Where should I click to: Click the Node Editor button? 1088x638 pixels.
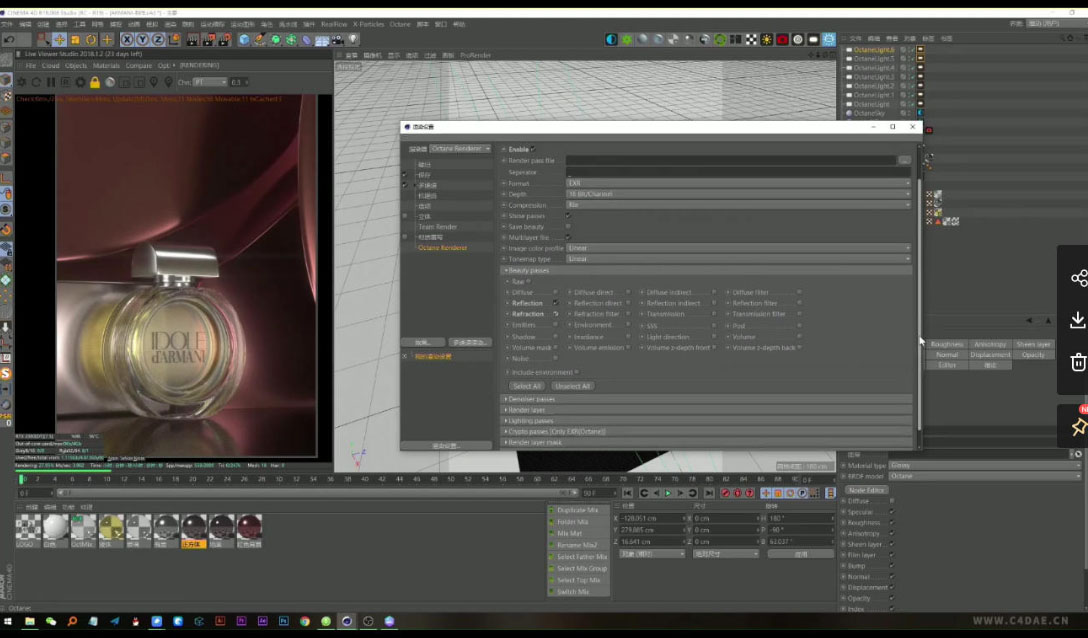[x=867, y=490]
